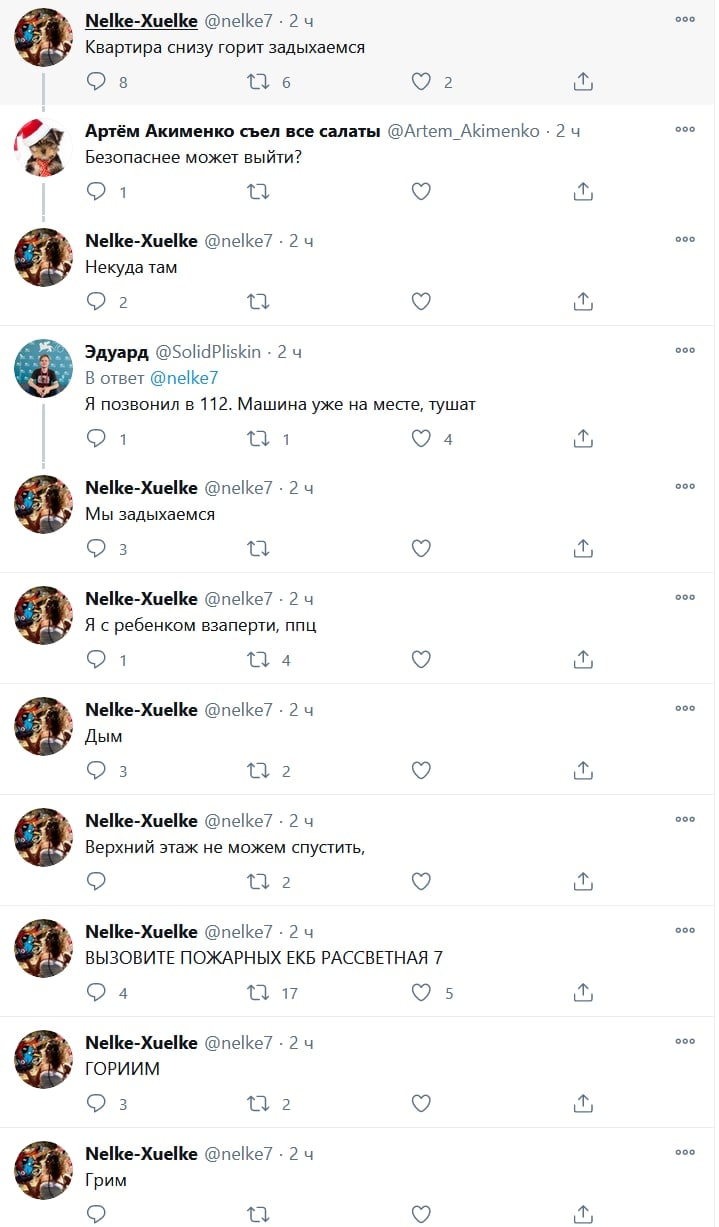Share the 'Некуда там' tweet
The width and height of the screenshot is (719, 1227).
584,301
